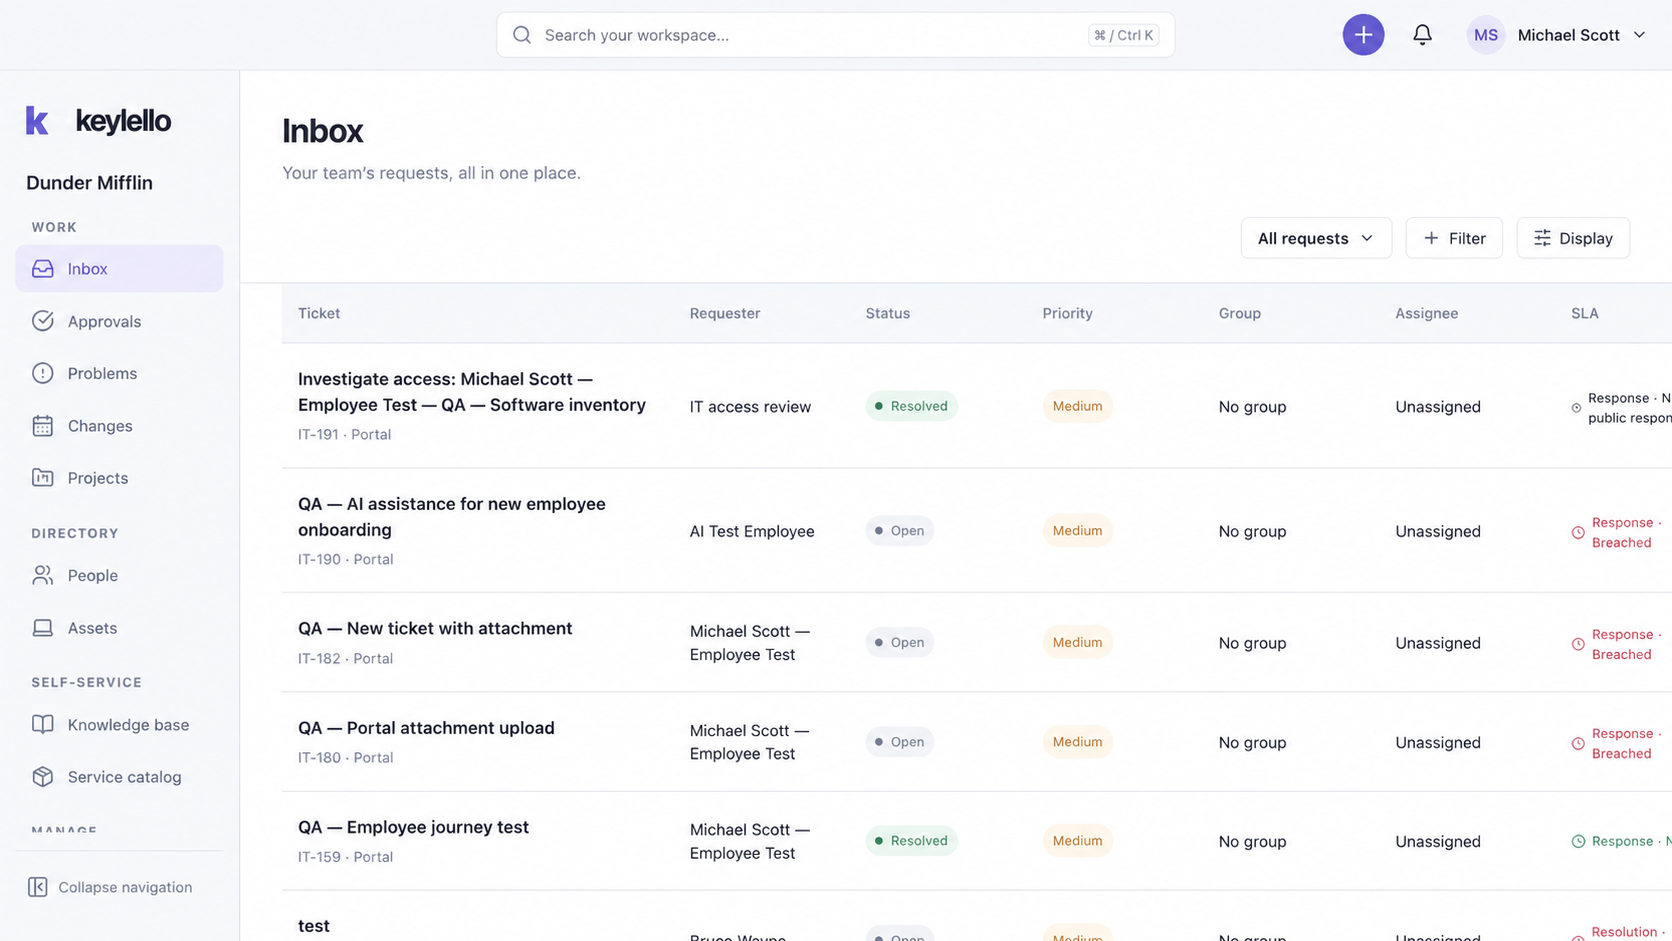Image resolution: width=1672 pixels, height=941 pixels.
Task: Expand the Michael Scott account menu chevron
Action: [x=1639, y=35]
